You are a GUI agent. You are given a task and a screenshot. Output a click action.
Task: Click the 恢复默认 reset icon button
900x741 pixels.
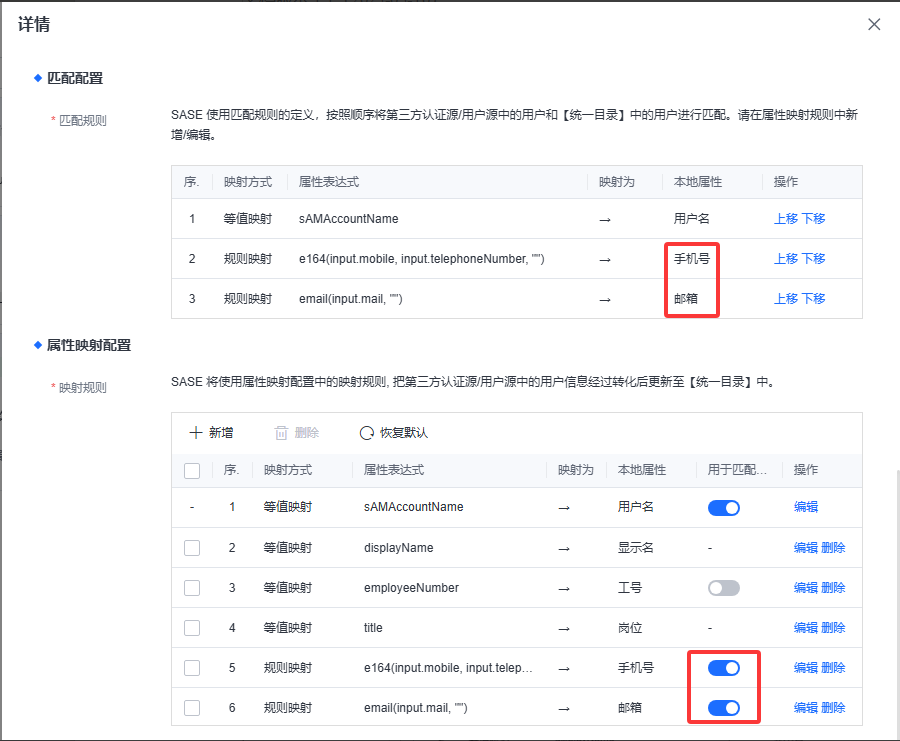[394, 433]
